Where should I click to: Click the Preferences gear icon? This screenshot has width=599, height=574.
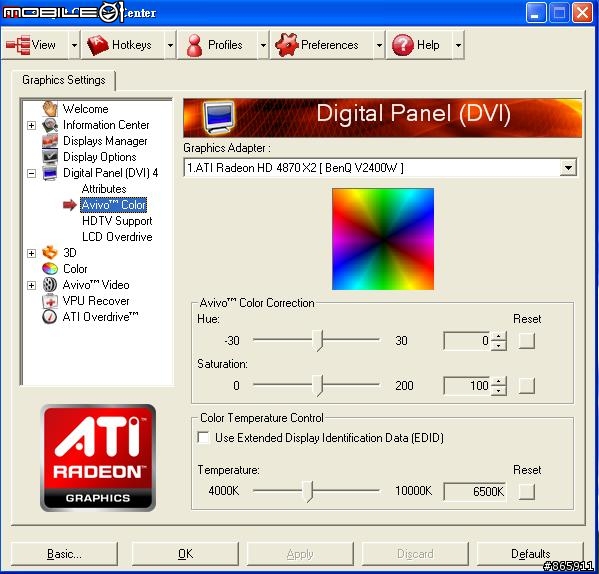coord(287,45)
